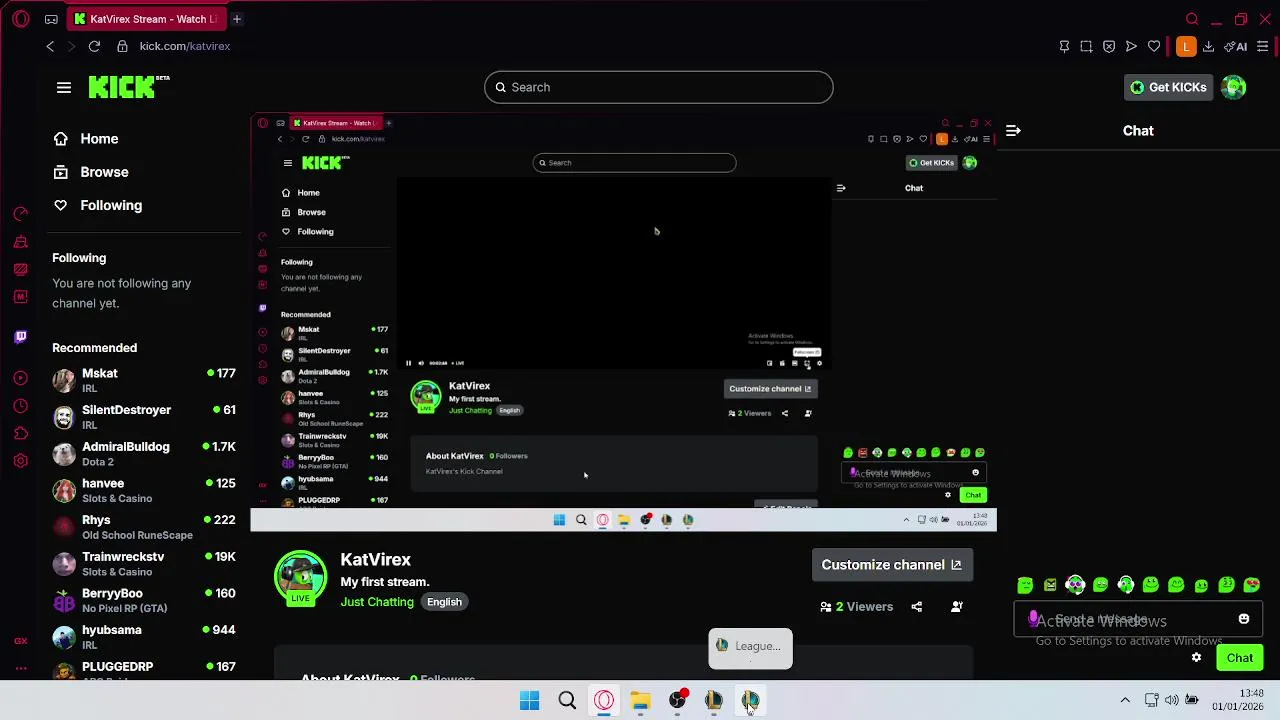1280x720 pixels.
Task: Open Mskat recommended channel
Action: click(144, 380)
